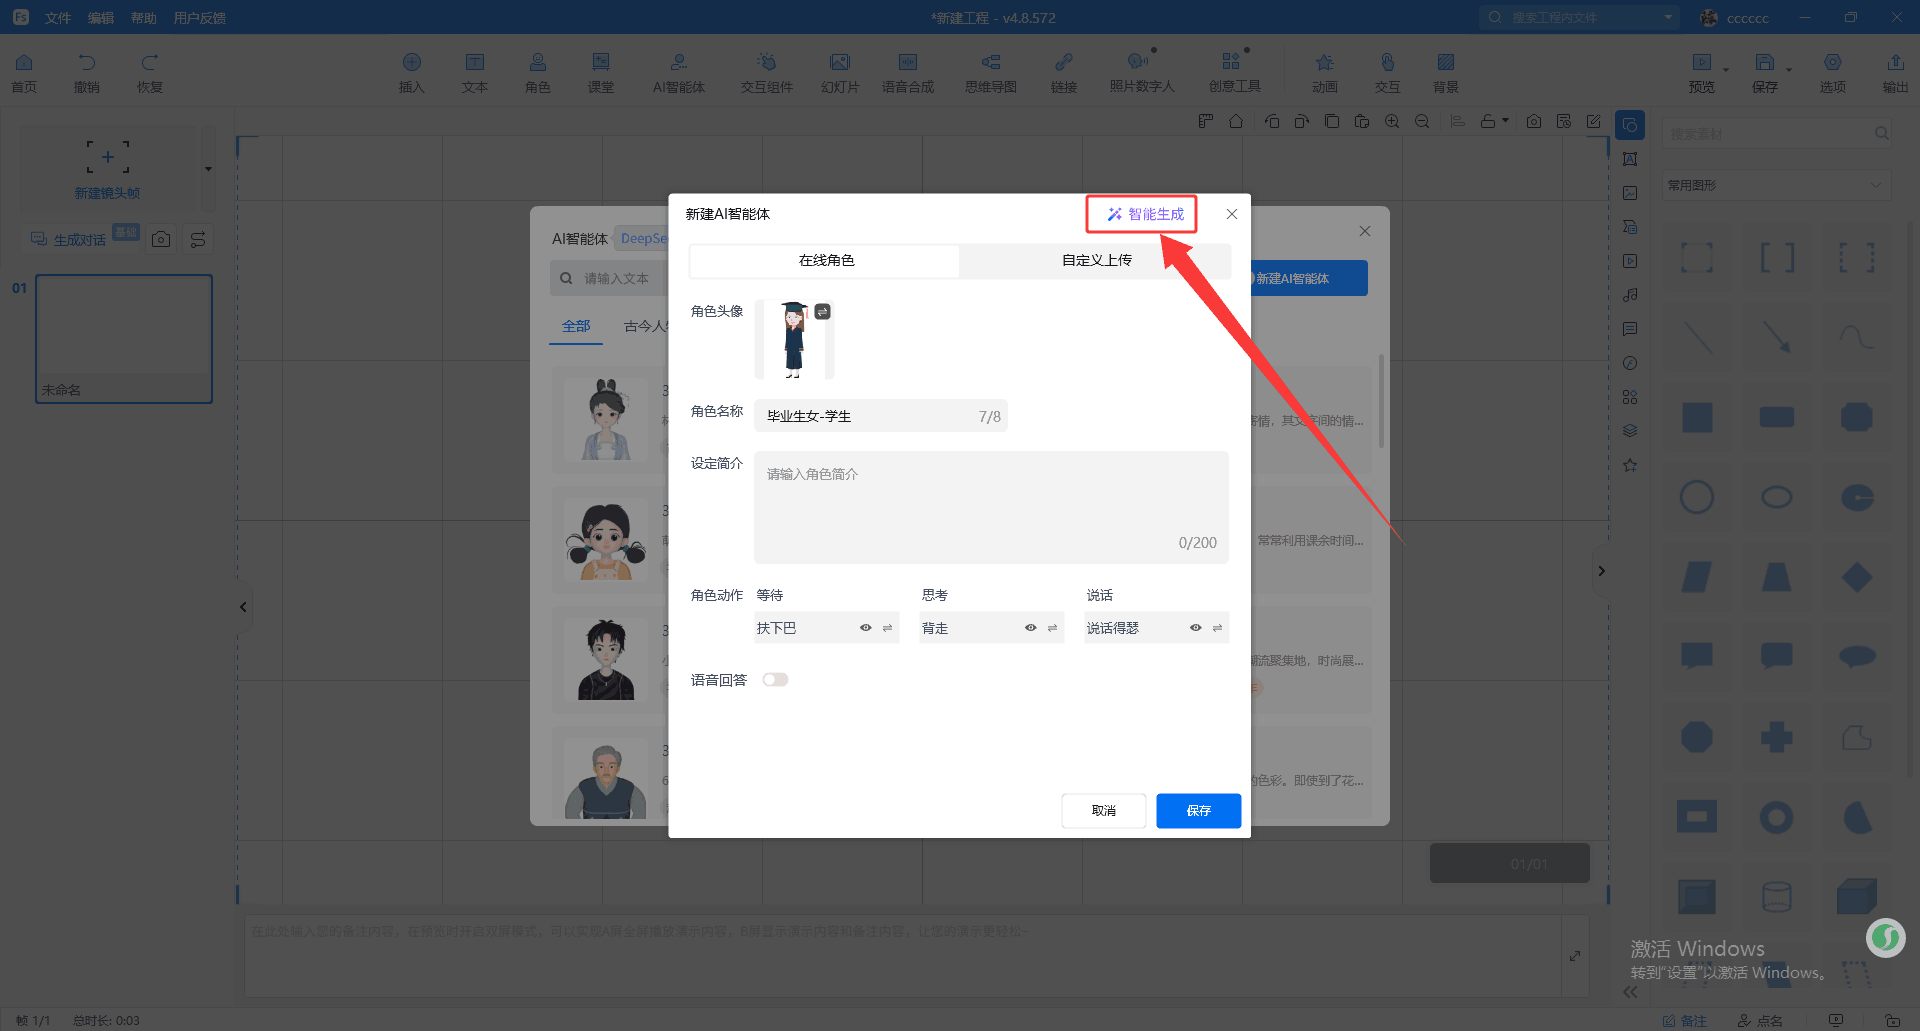
Task: Open the 文件 menu
Action: (57, 18)
